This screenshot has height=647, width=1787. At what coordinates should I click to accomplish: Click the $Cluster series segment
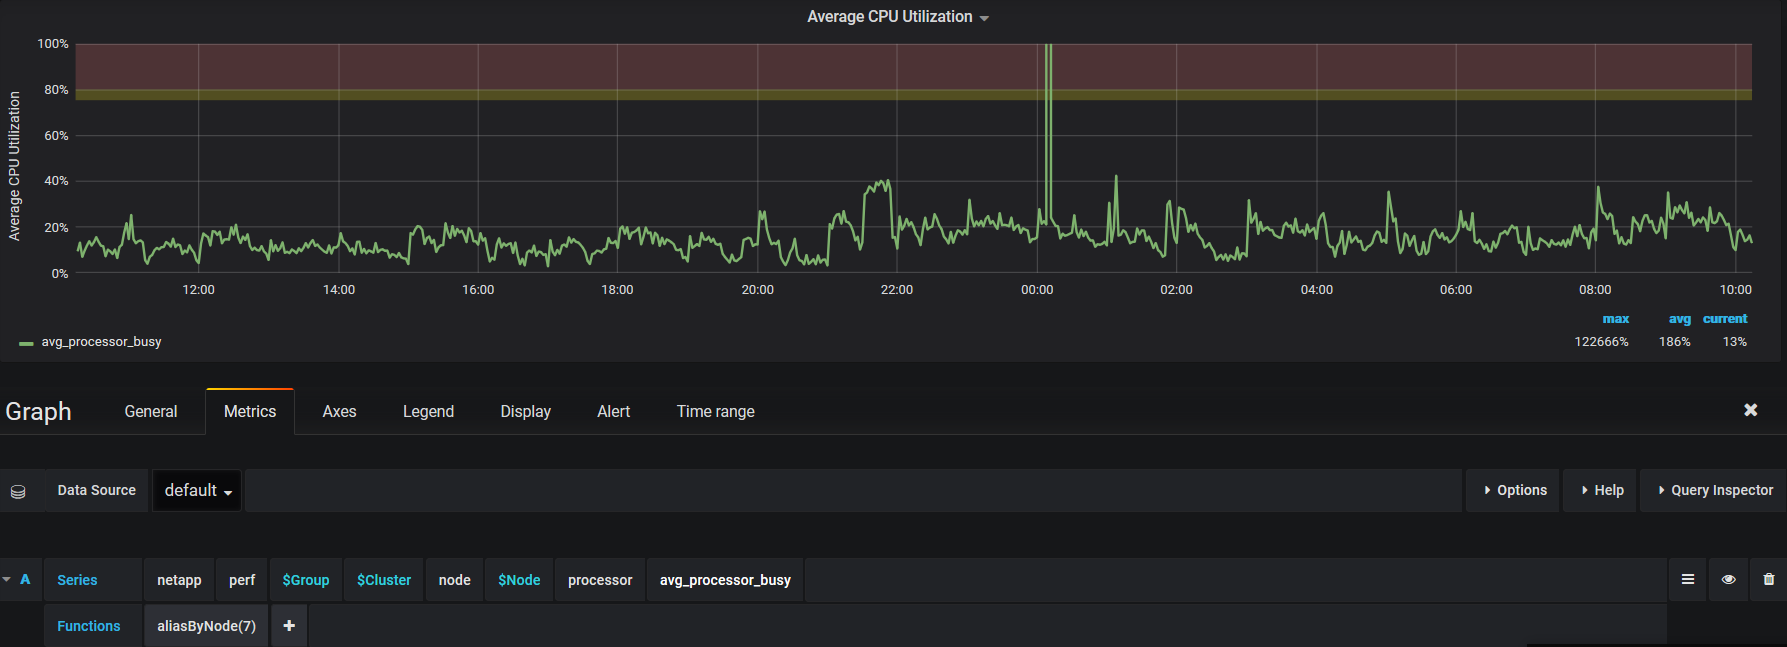click(384, 580)
